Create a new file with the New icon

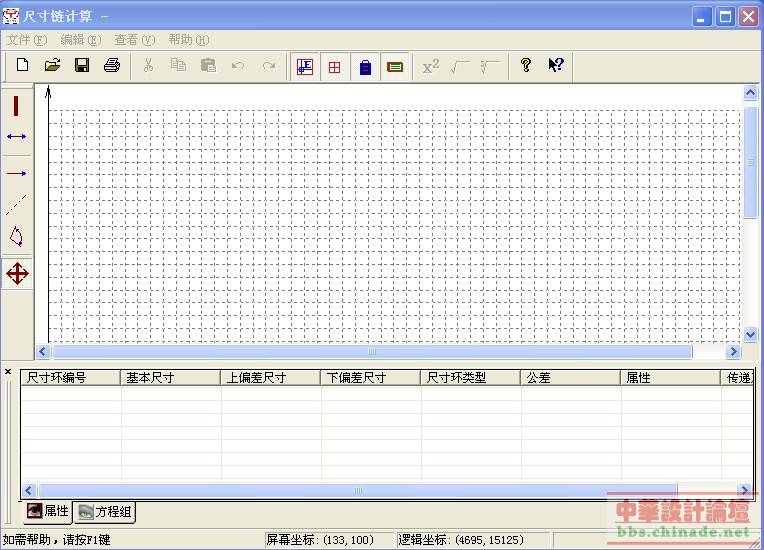(x=23, y=66)
